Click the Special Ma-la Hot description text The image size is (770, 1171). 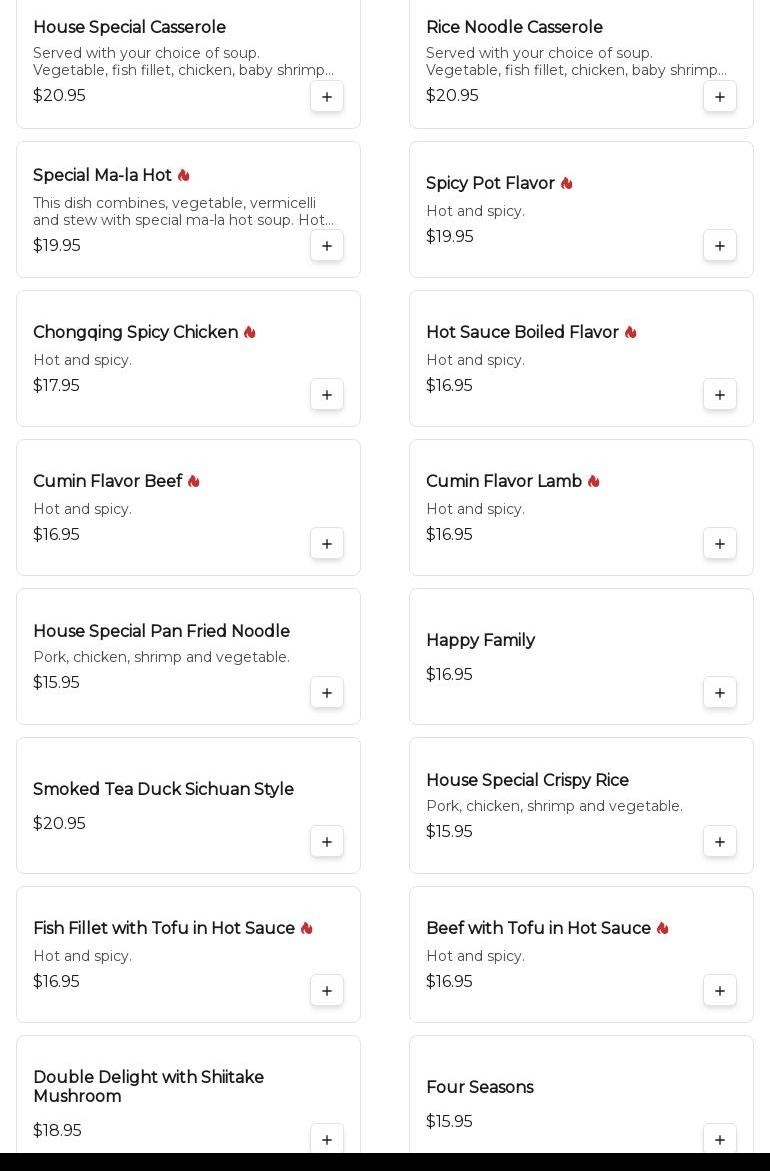tap(183, 211)
